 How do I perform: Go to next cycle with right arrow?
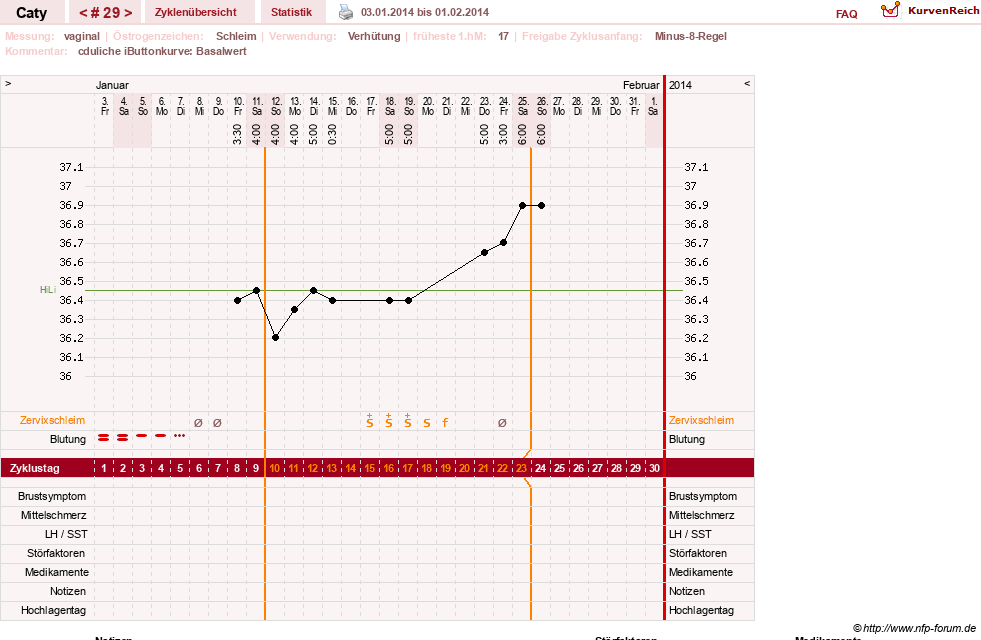(x=128, y=13)
